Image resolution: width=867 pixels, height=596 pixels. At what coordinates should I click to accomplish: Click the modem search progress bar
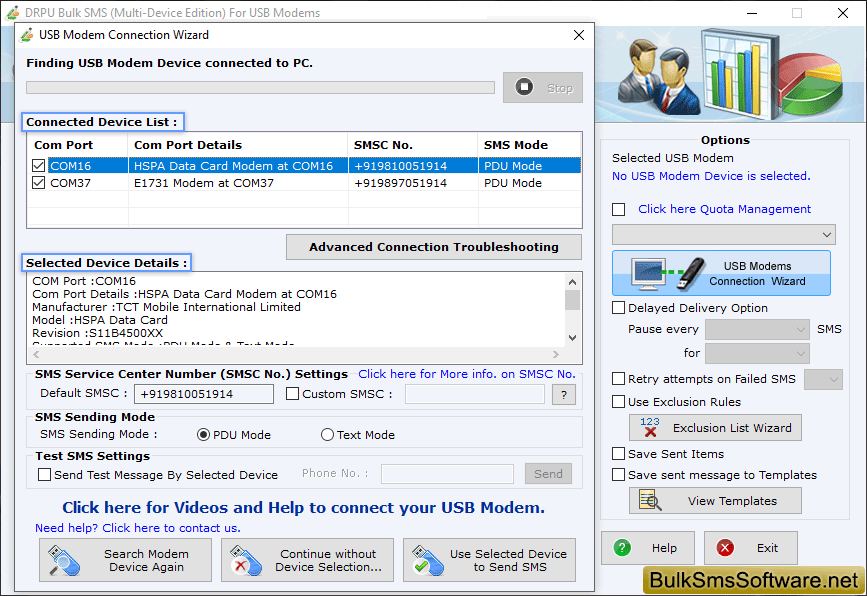click(260, 88)
